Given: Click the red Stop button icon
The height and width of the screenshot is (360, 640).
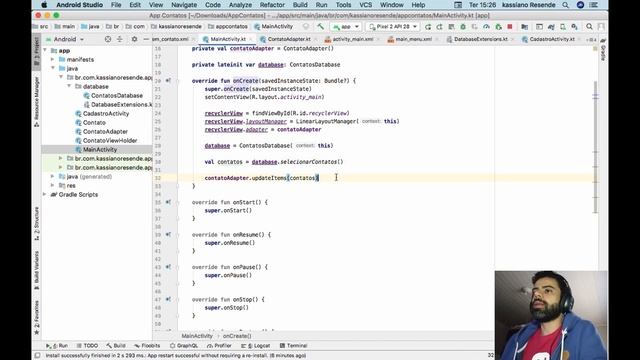Looking at the screenshot, I should [x=510, y=27].
